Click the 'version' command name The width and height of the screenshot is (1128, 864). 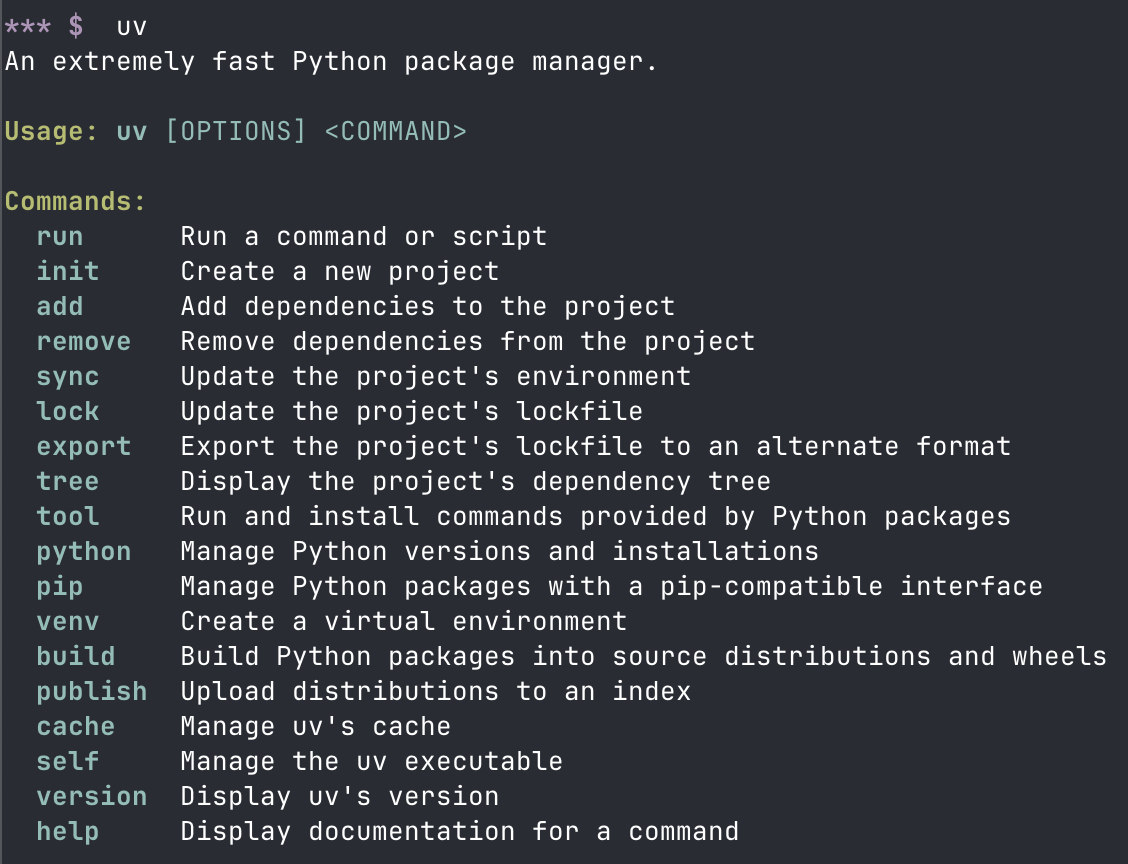pos(91,796)
